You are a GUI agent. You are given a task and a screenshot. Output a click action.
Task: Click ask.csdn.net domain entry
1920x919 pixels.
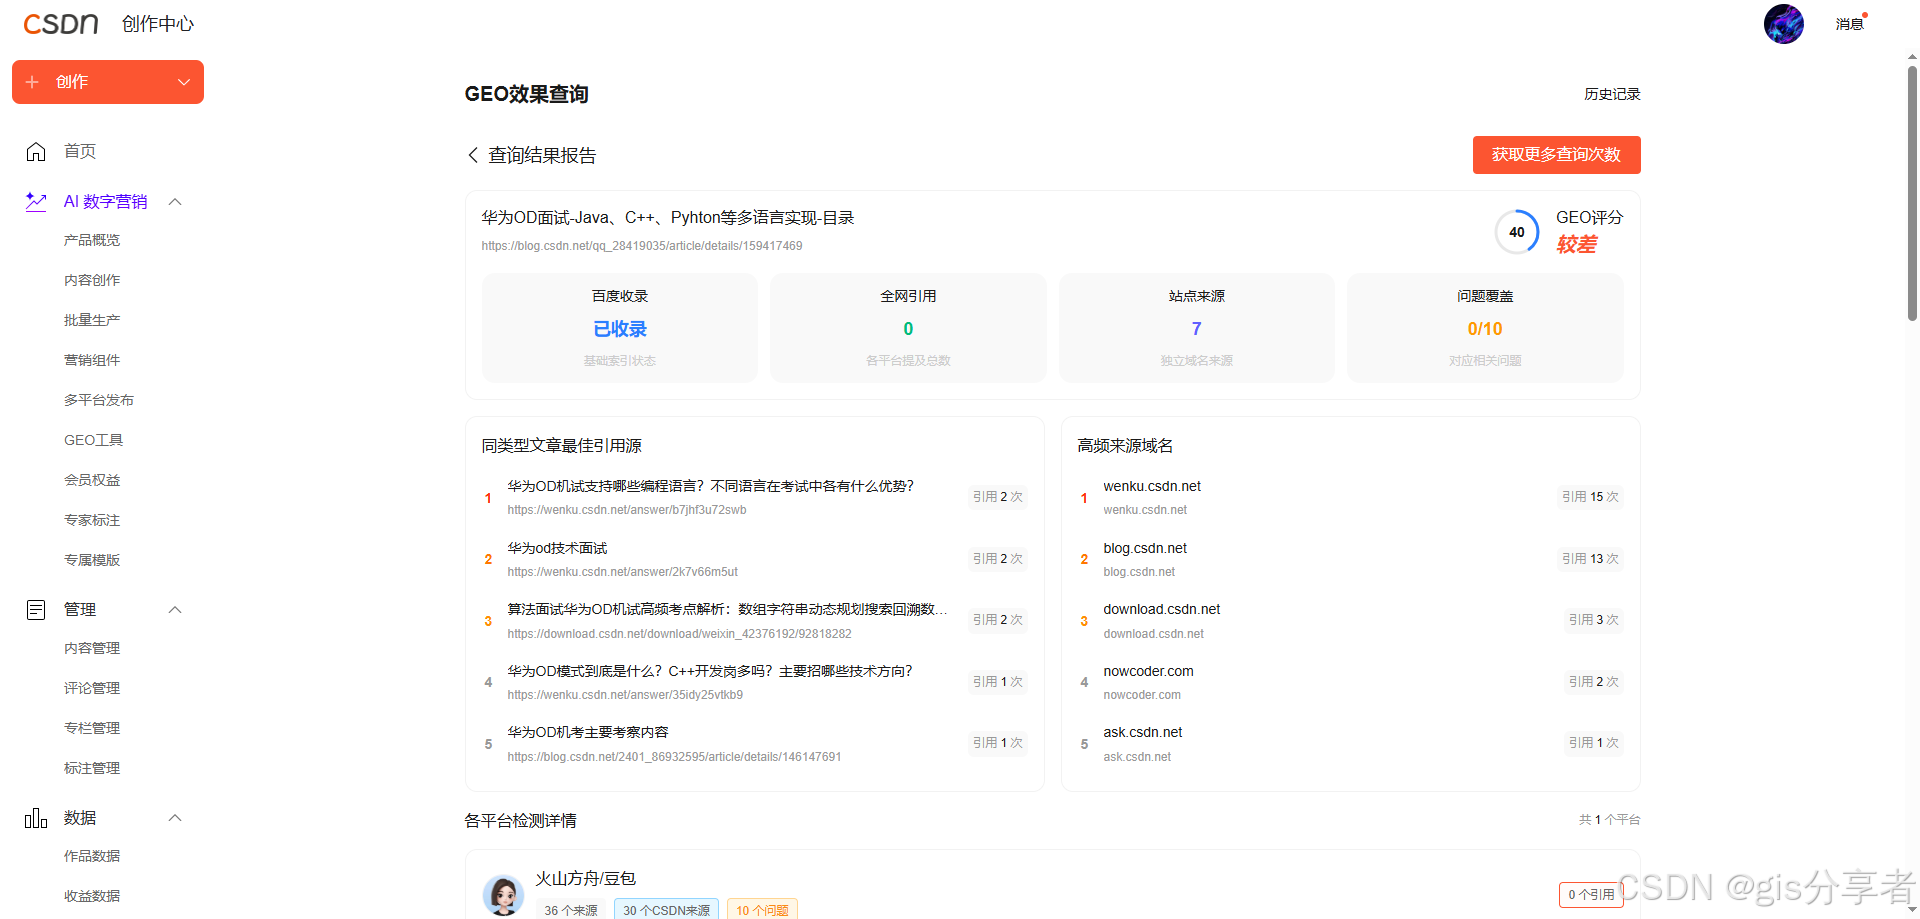(x=1143, y=732)
